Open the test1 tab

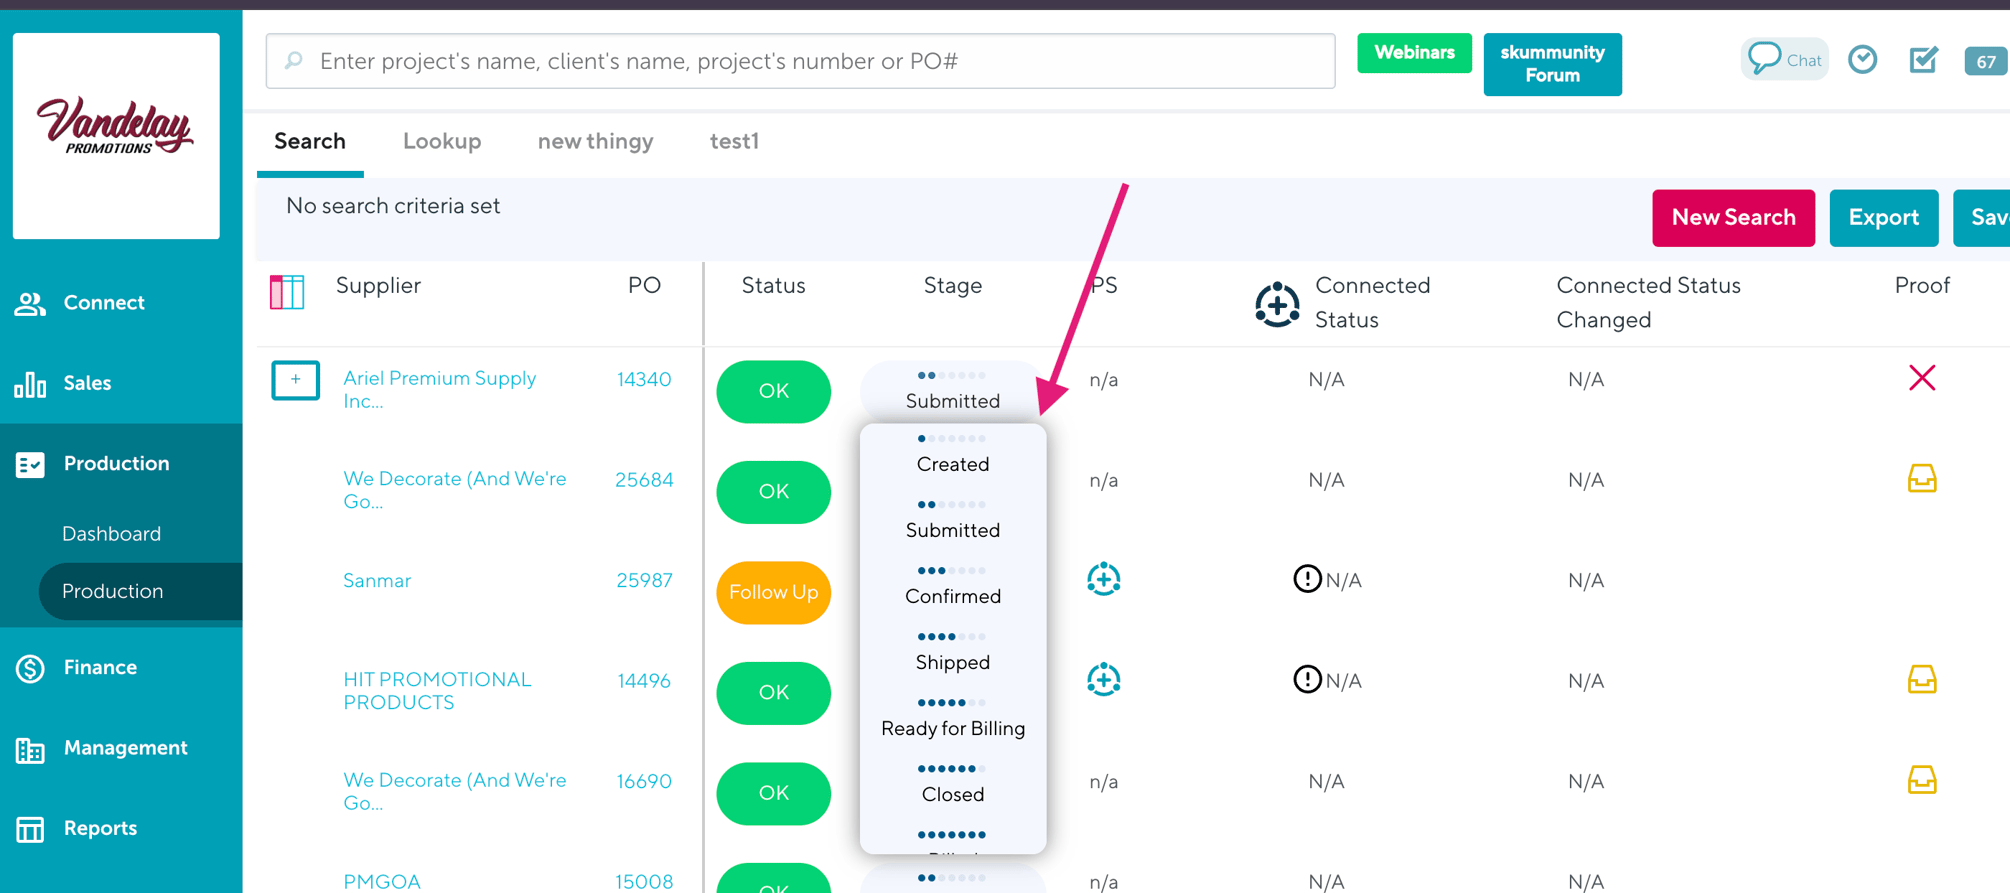[734, 142]
